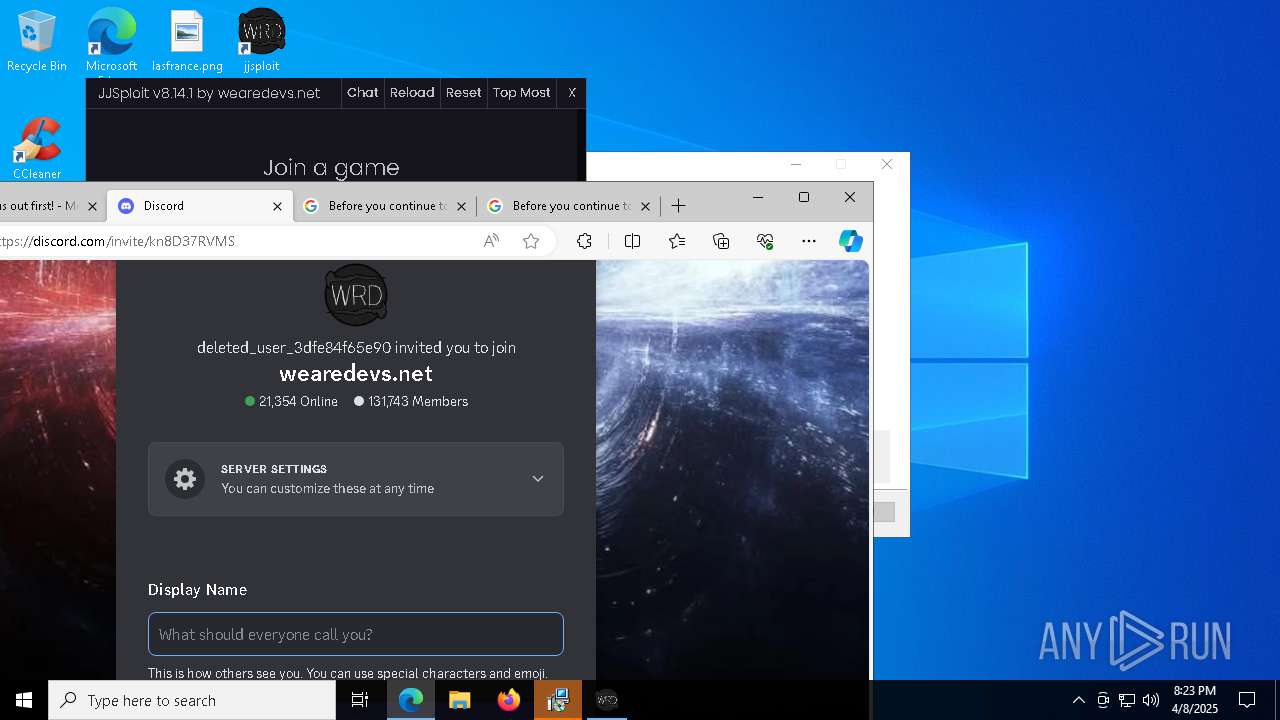Click Reset in the JJSploit window

click(x=463, y=93)
